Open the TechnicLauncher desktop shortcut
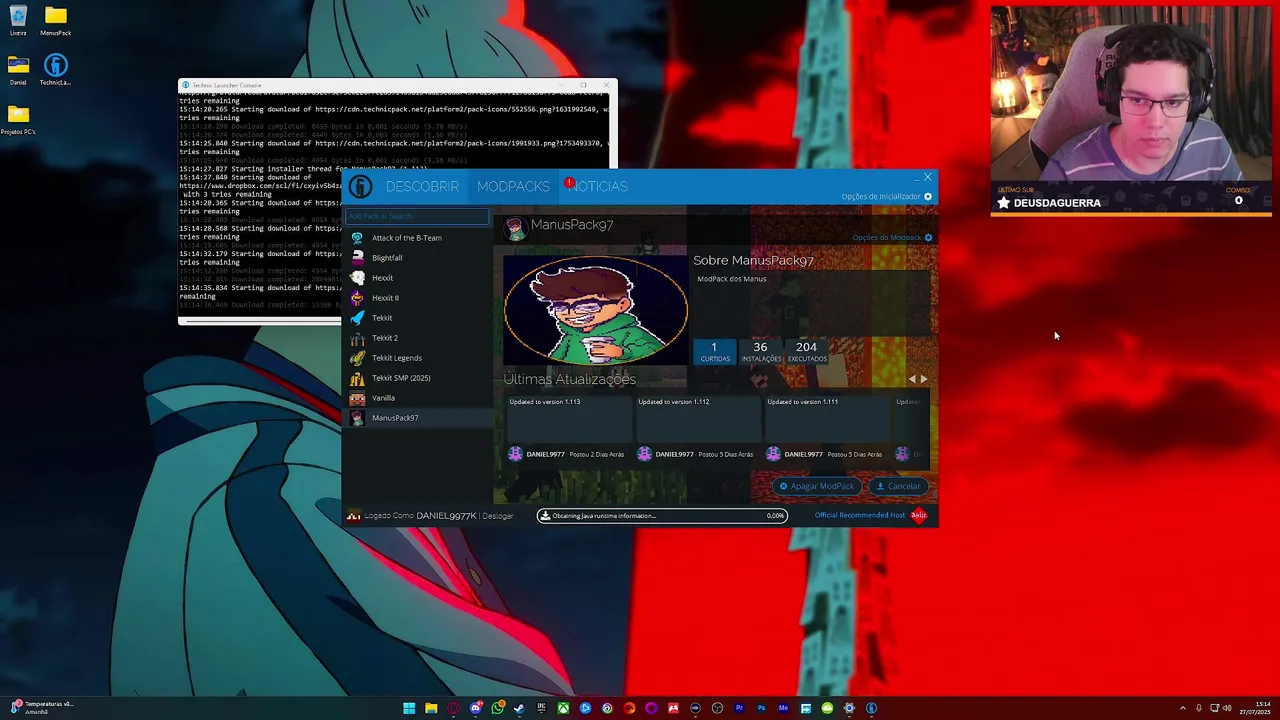Image resolution: width=1280 pixels, height=720 pixels. (56, 70)
